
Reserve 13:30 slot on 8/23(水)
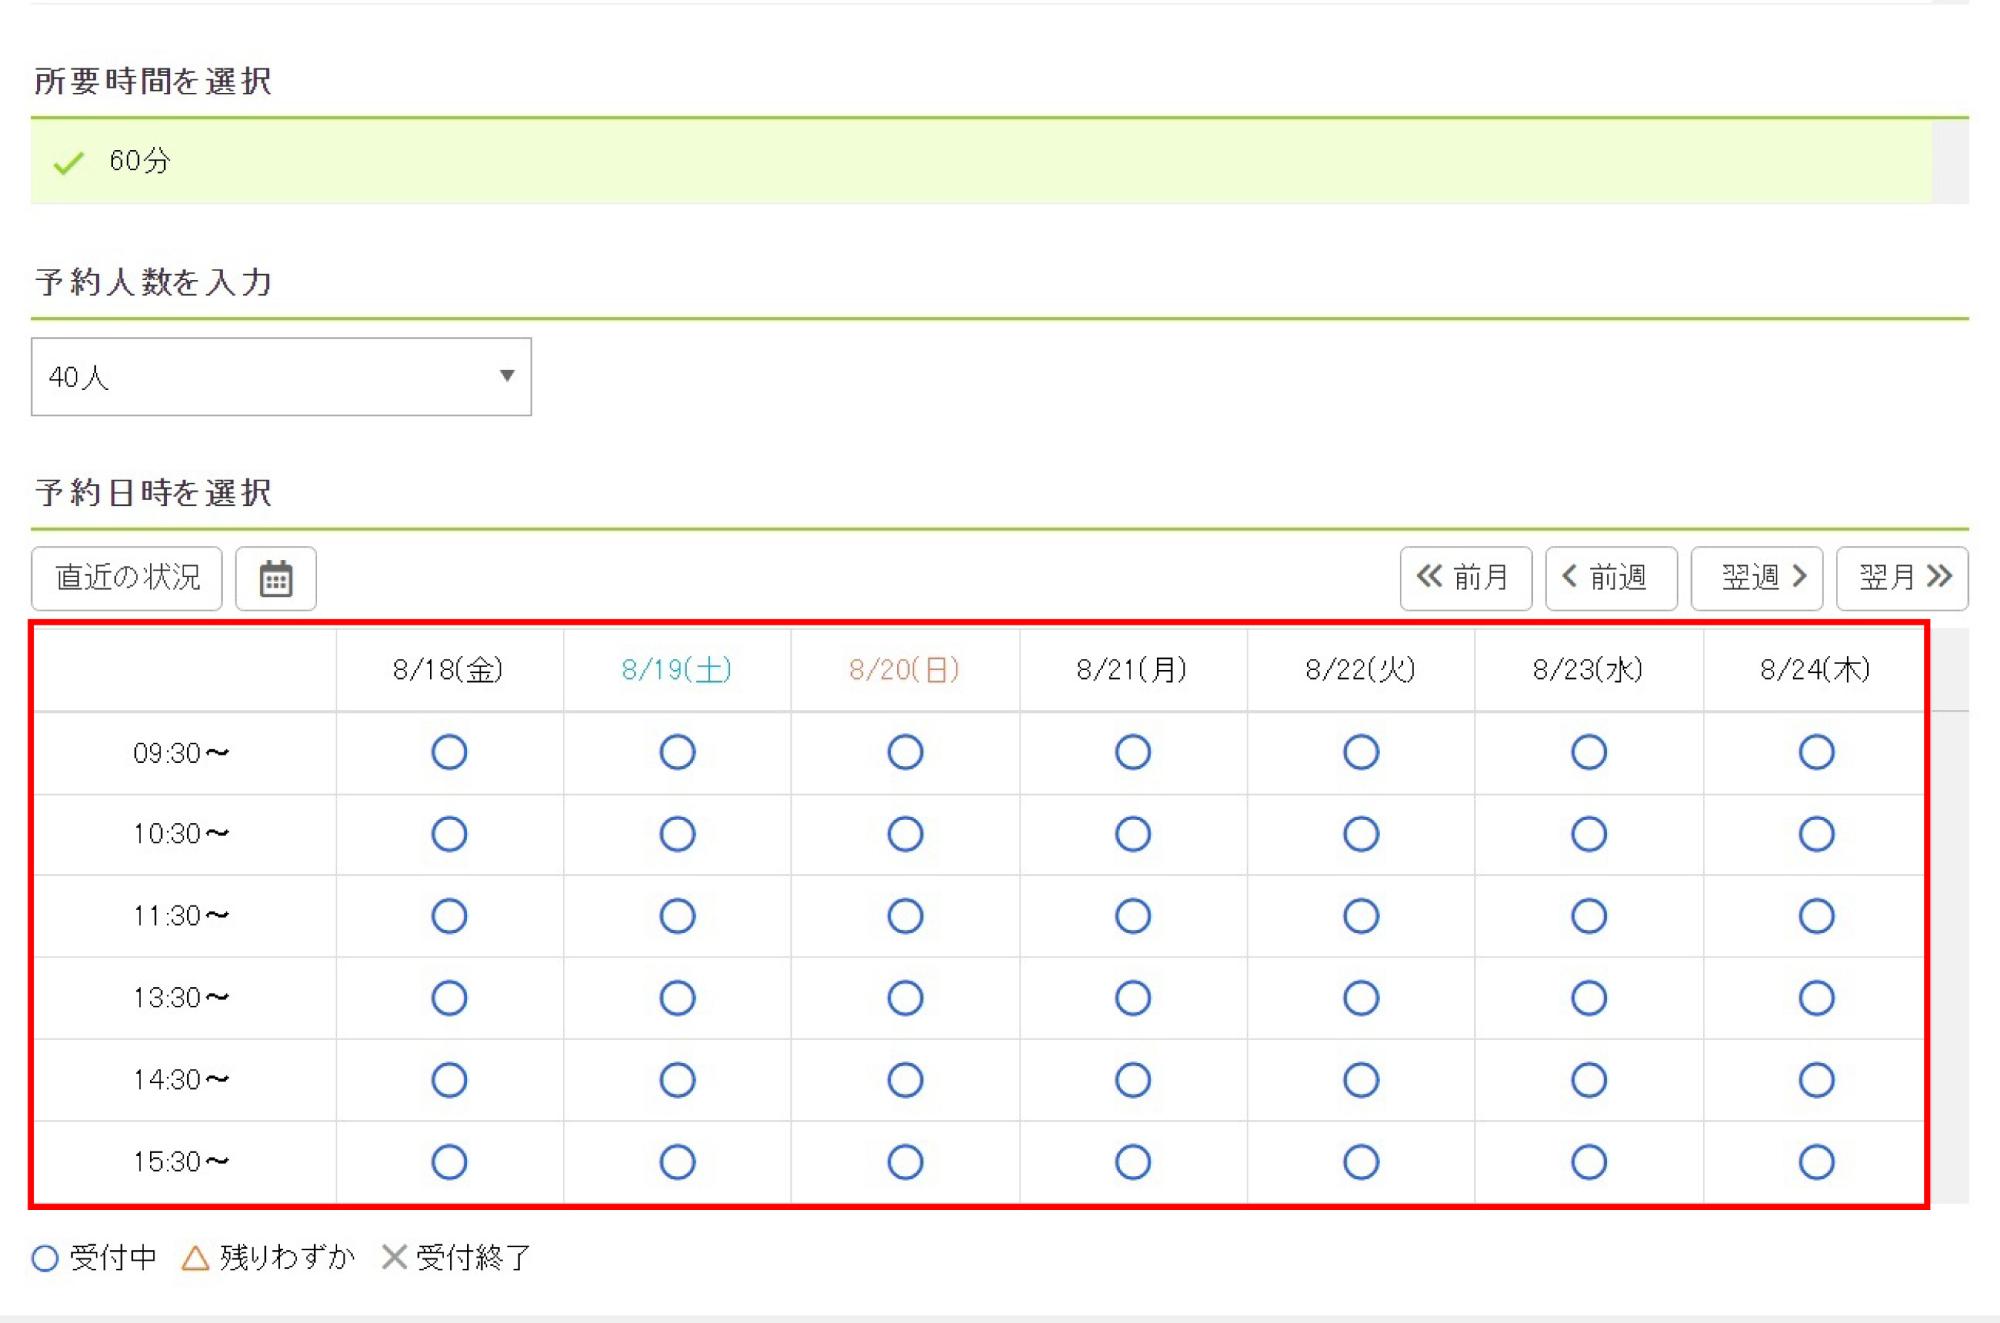point(1589,998)
